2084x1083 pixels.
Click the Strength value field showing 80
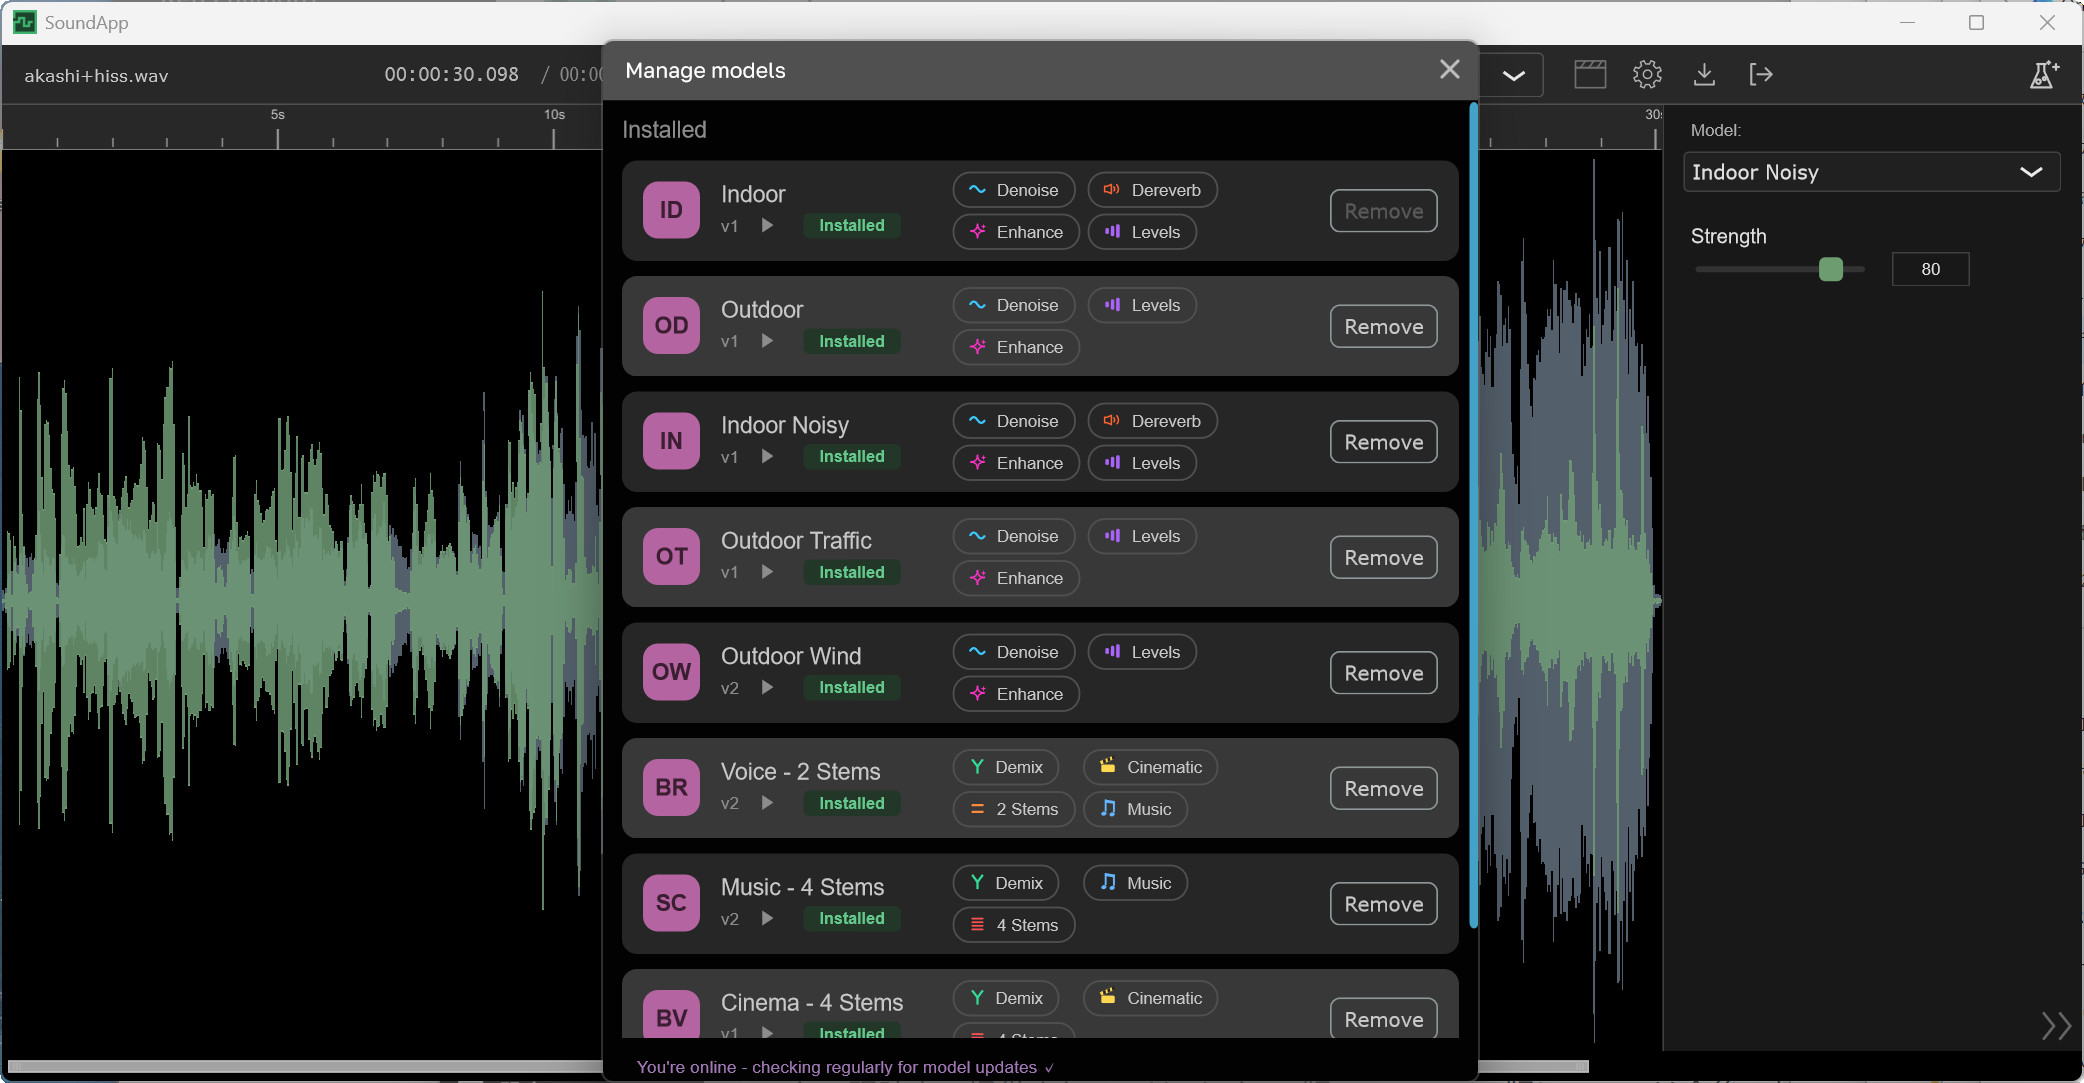click(1930, 269)
